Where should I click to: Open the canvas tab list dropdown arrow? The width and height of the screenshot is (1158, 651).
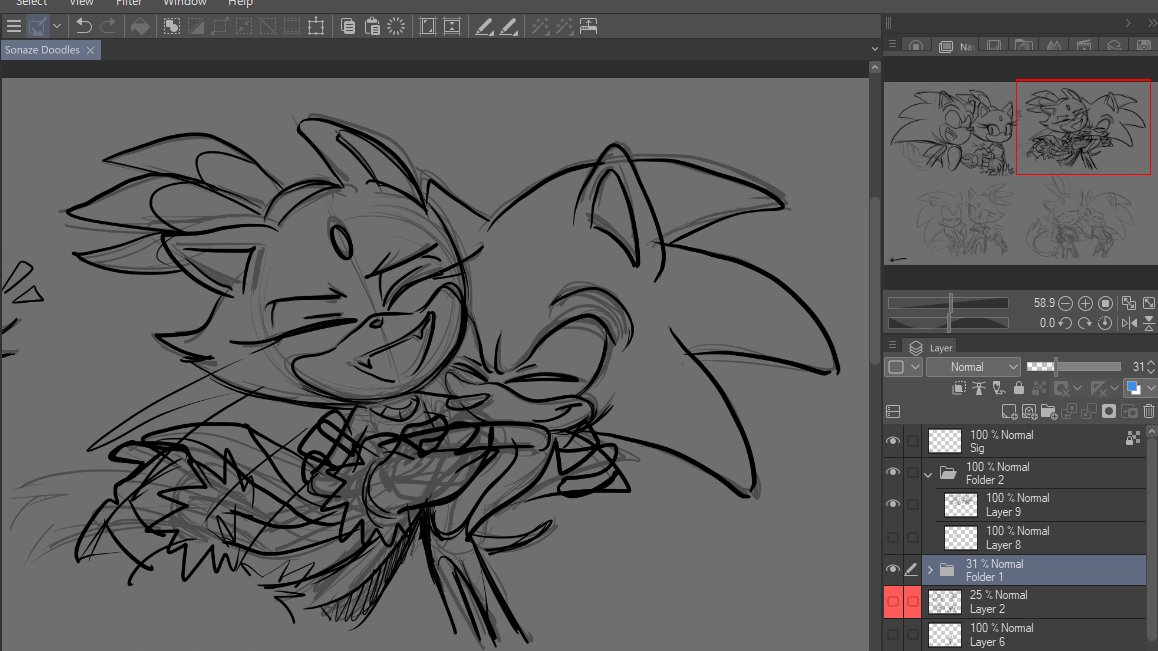click(x=875, y=49)
